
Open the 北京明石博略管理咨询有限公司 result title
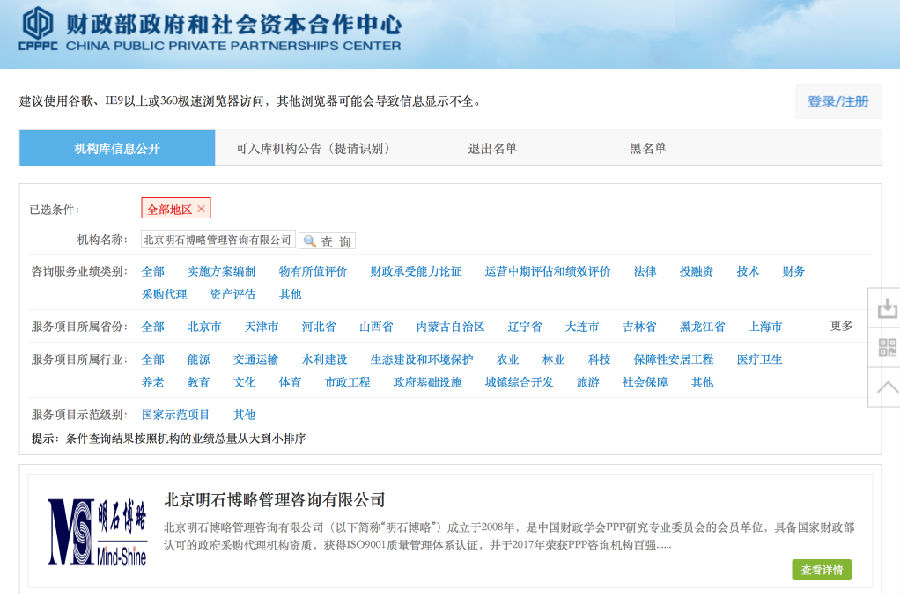(275, 500)
